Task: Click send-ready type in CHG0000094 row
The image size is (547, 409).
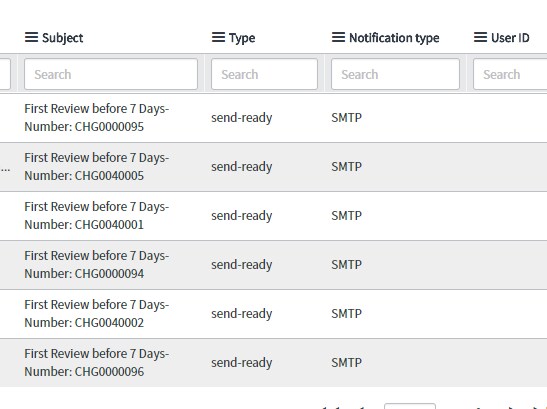Action: (x=241, y=265)
